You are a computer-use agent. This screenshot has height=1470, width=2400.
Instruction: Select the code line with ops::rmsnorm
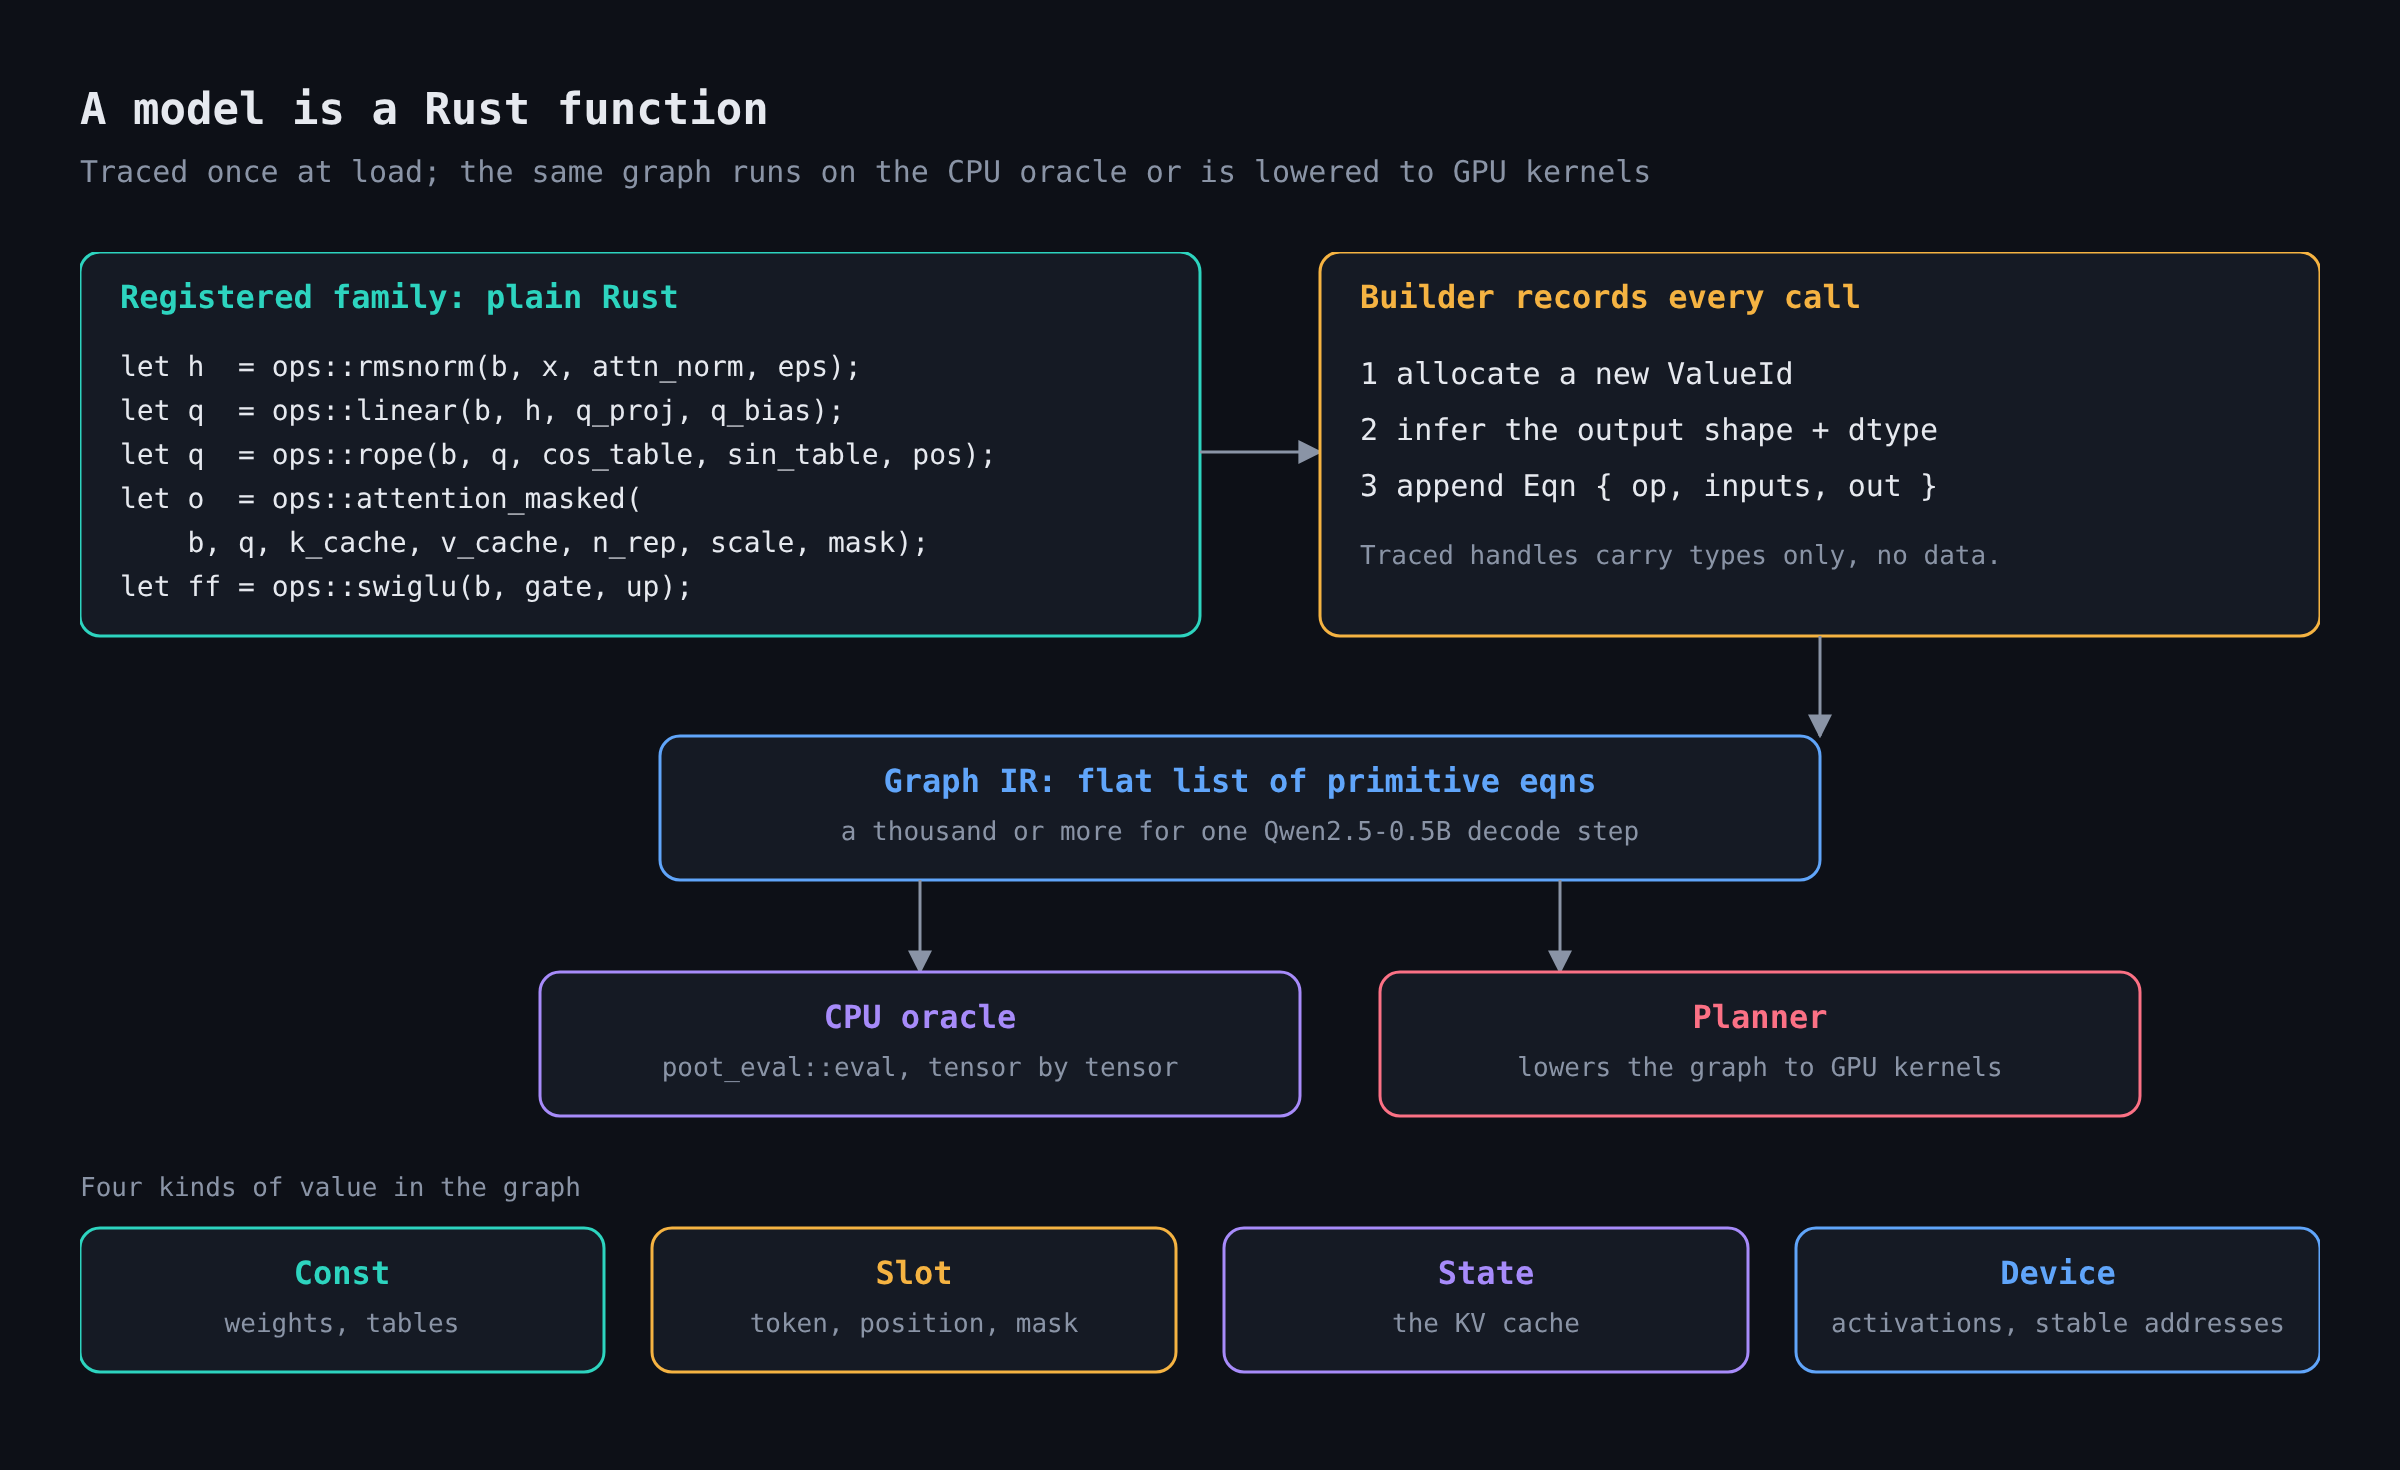tap(490, 367)
